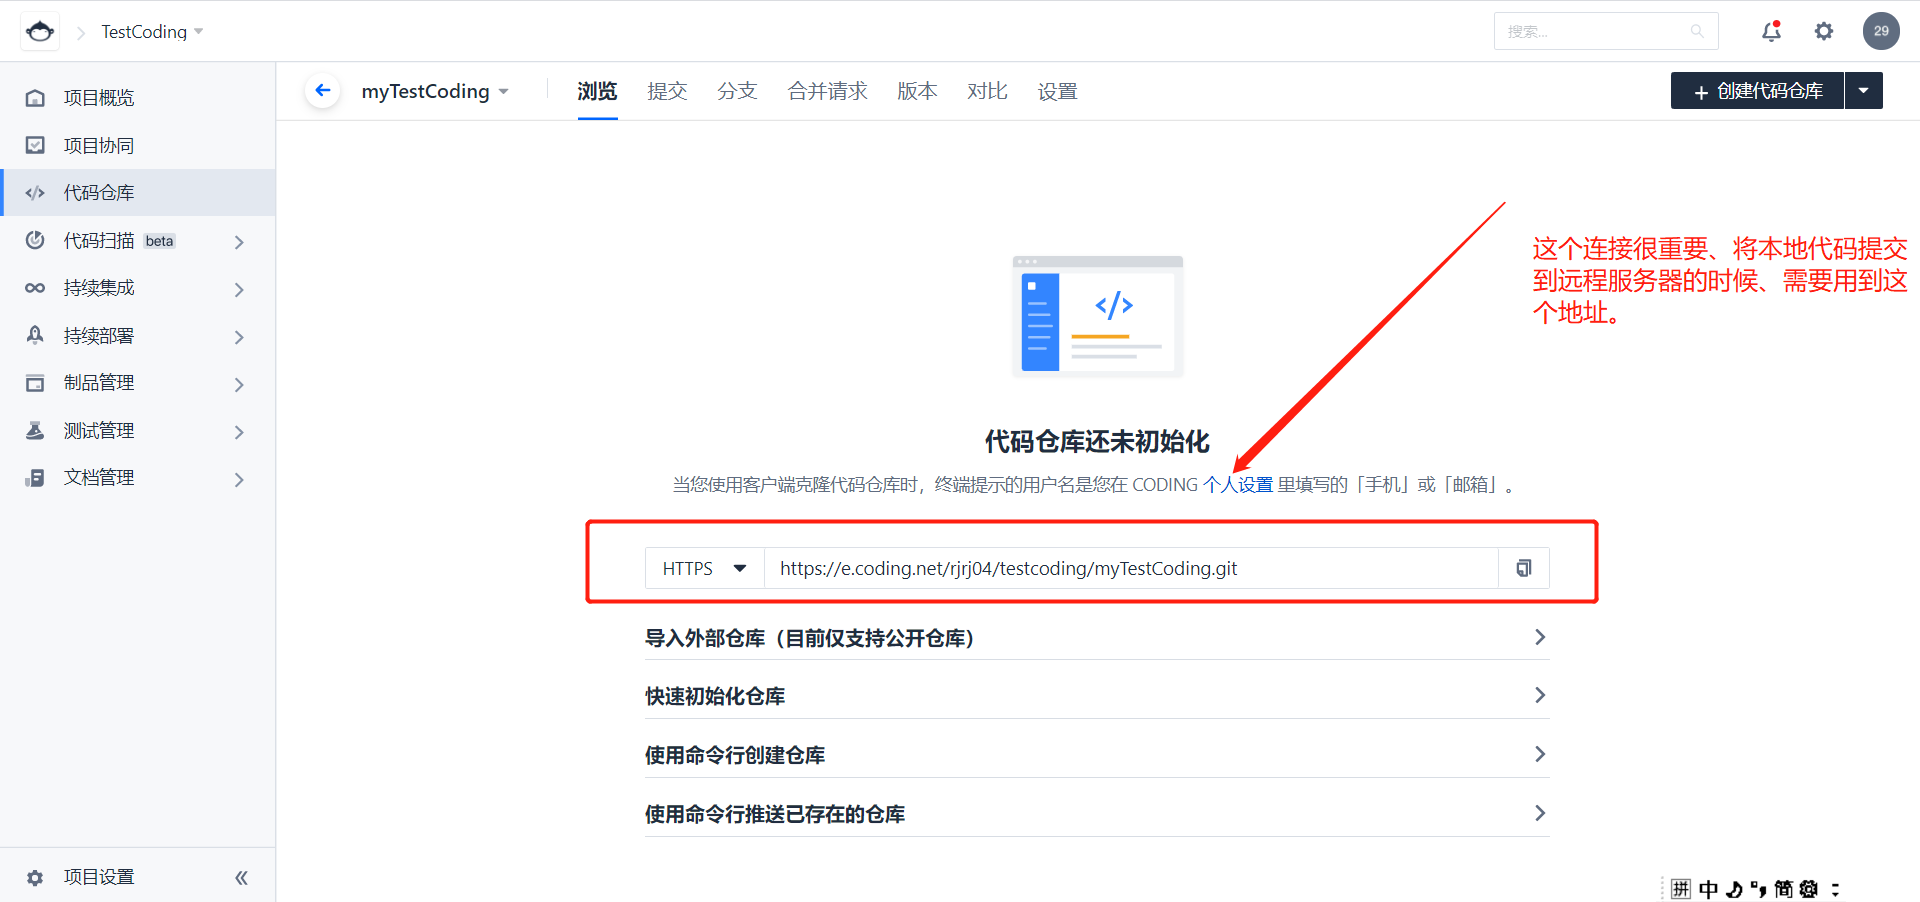
Task: Click the 测试管理 flask icon
Action: click(x=35, y=430)
